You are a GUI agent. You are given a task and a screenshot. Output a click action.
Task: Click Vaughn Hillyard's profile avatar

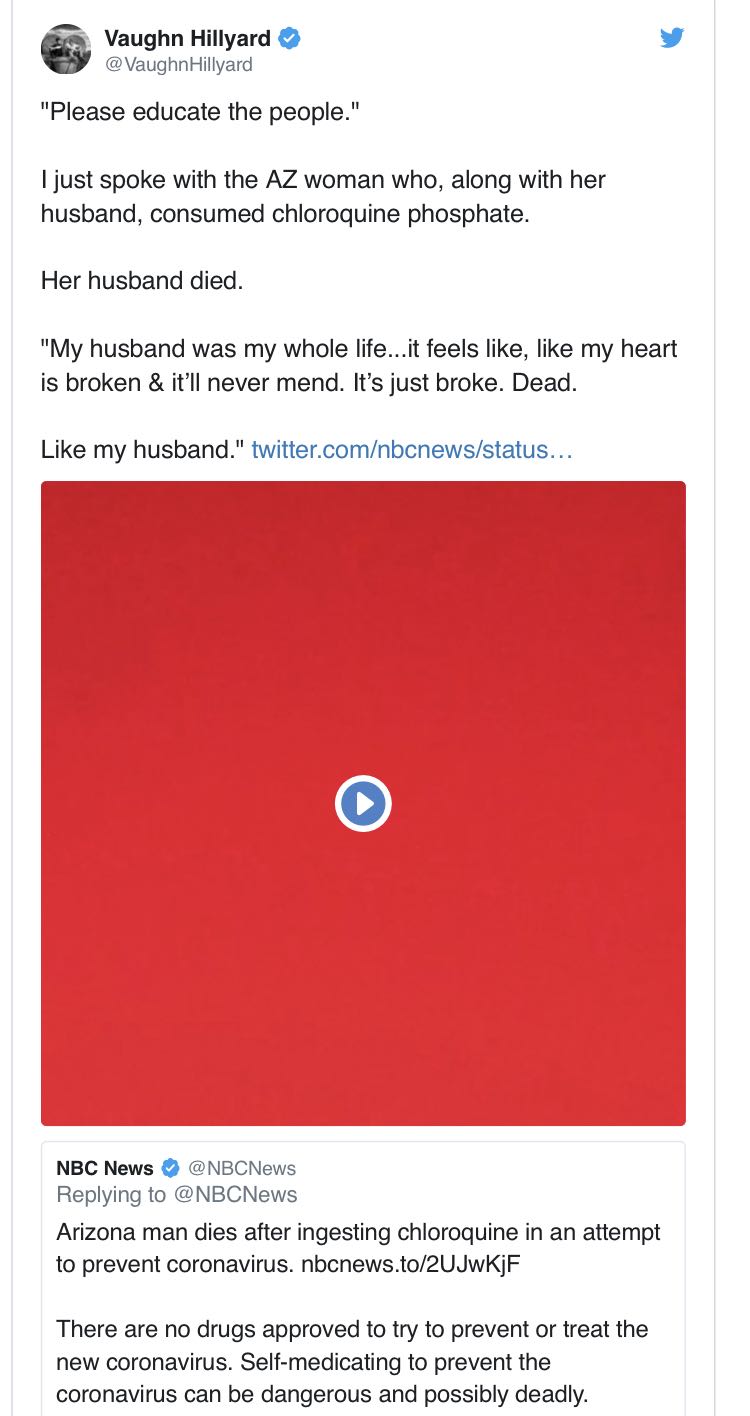tap(66, 48)
